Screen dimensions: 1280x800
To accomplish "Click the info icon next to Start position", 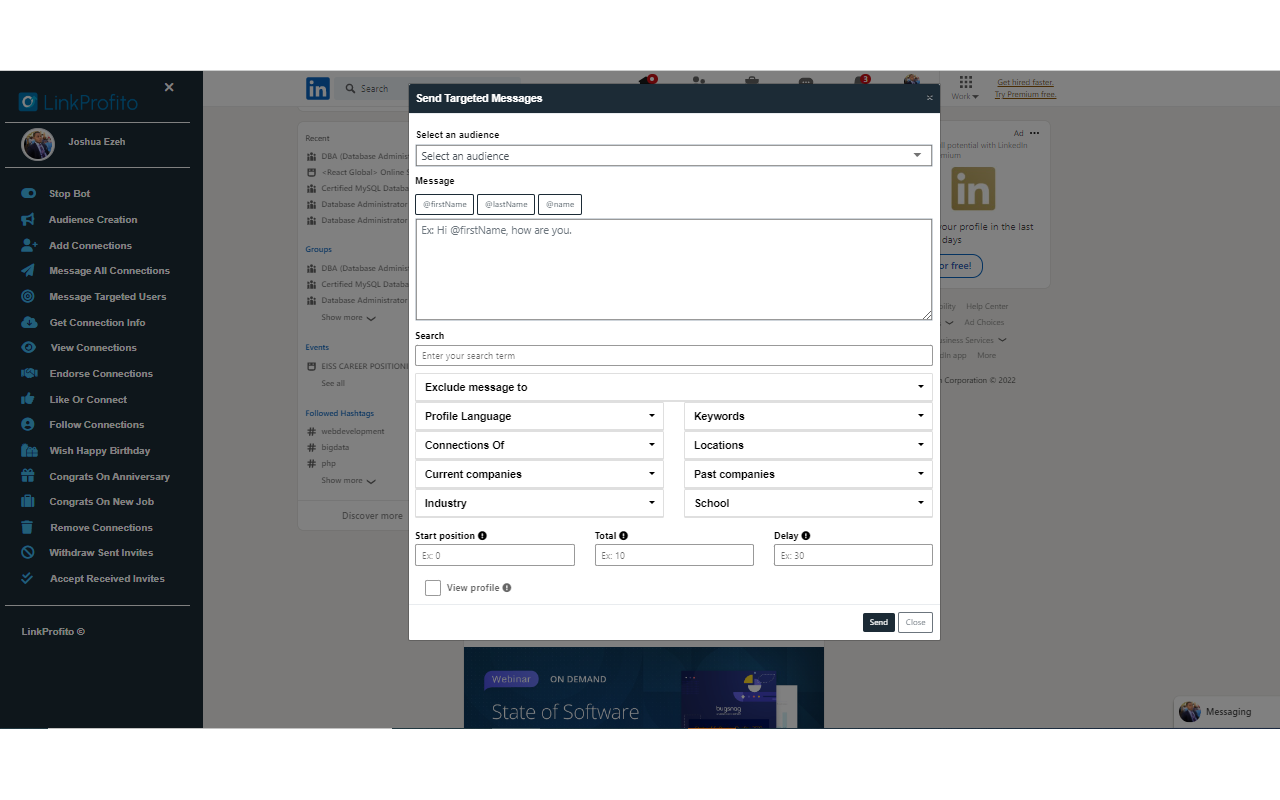I will [482, 536].
